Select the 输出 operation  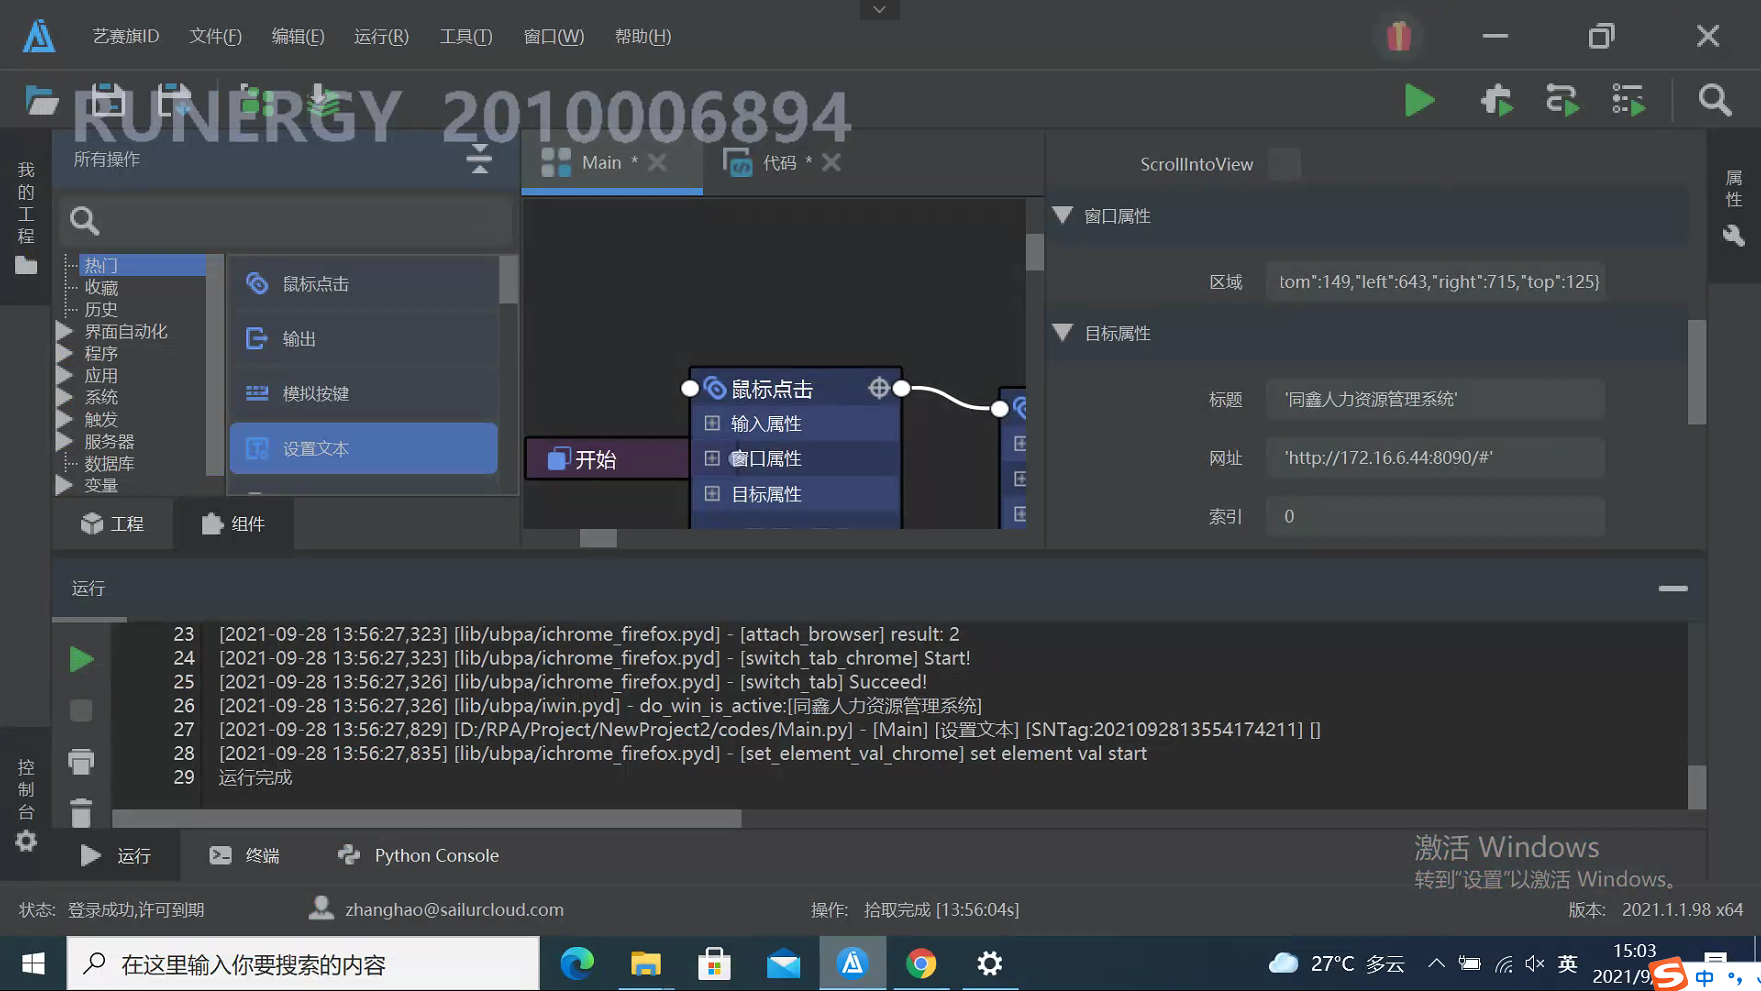tap(364, 339)
